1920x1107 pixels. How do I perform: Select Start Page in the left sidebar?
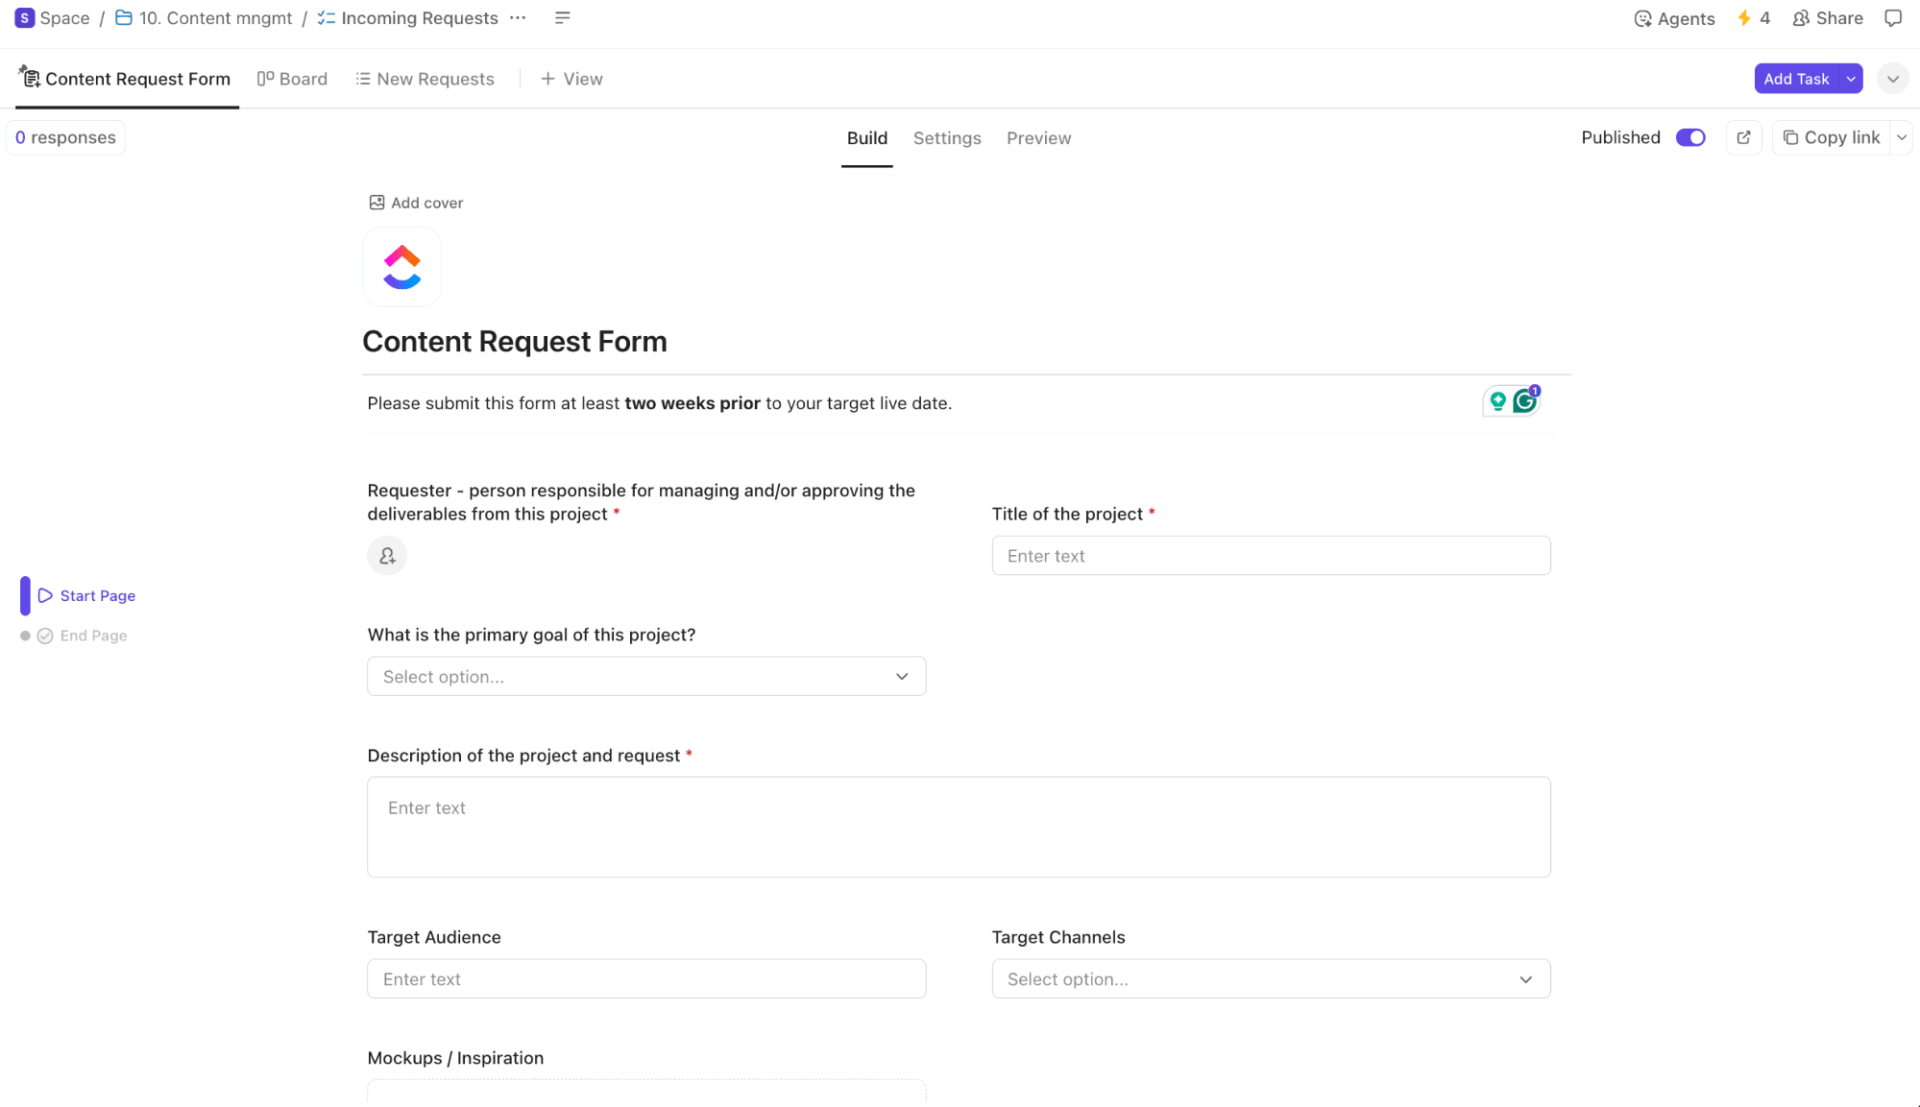pos(95,595)
